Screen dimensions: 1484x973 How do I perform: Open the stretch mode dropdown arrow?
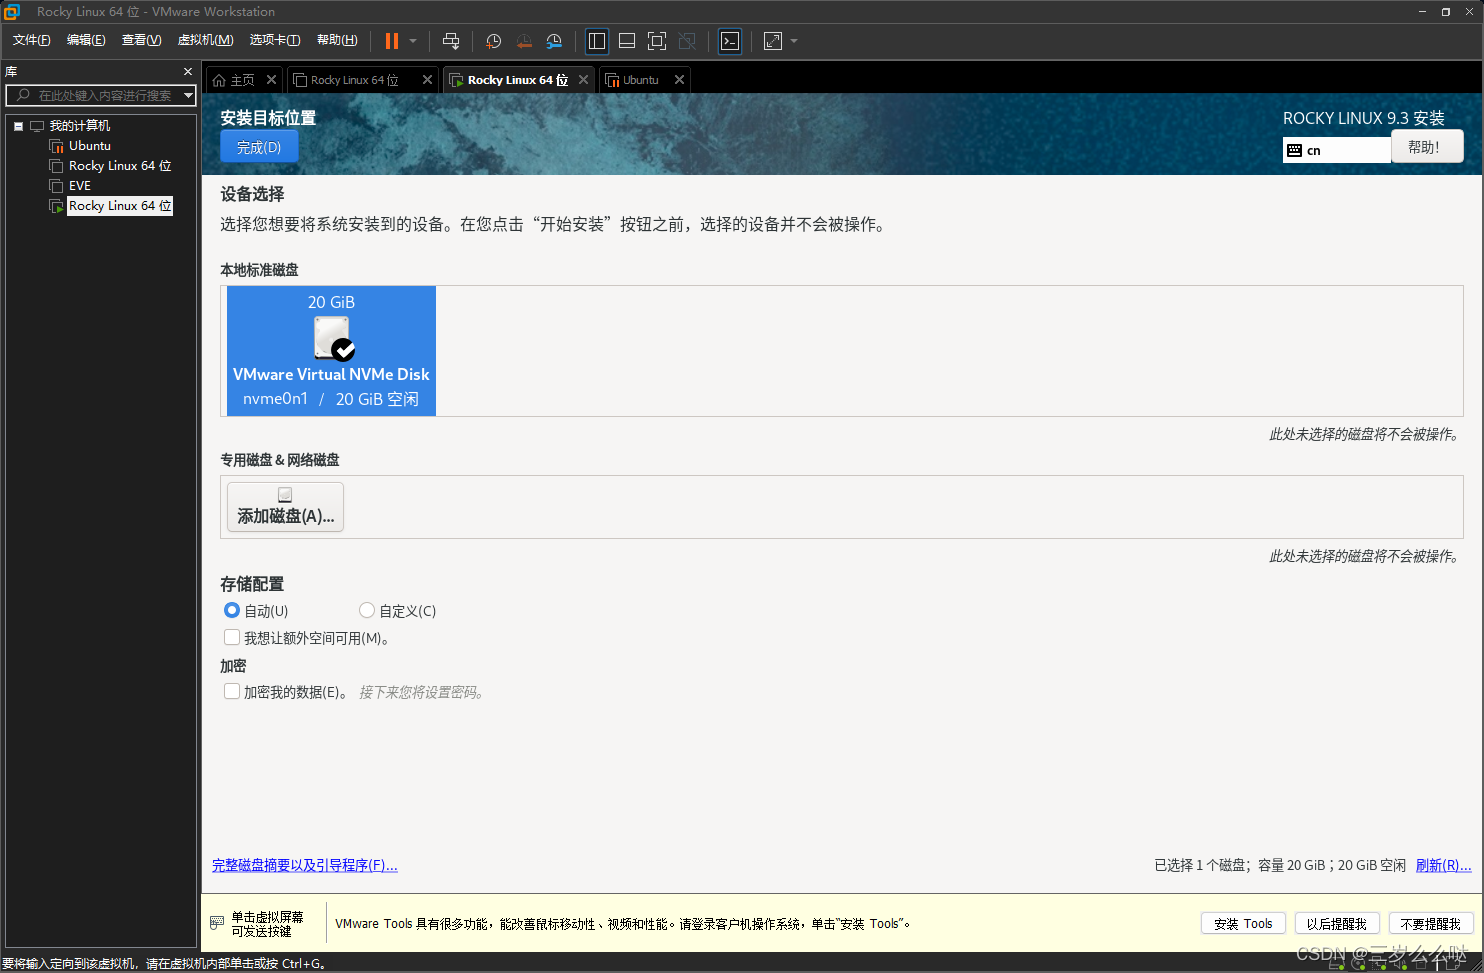pyautogui.click(x=794, y=41)
